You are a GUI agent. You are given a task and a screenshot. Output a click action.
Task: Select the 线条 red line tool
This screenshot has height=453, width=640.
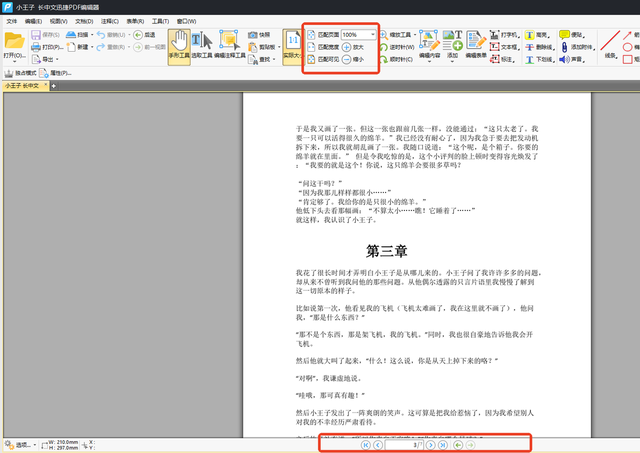pyautogui.click(x=610, y=44)
